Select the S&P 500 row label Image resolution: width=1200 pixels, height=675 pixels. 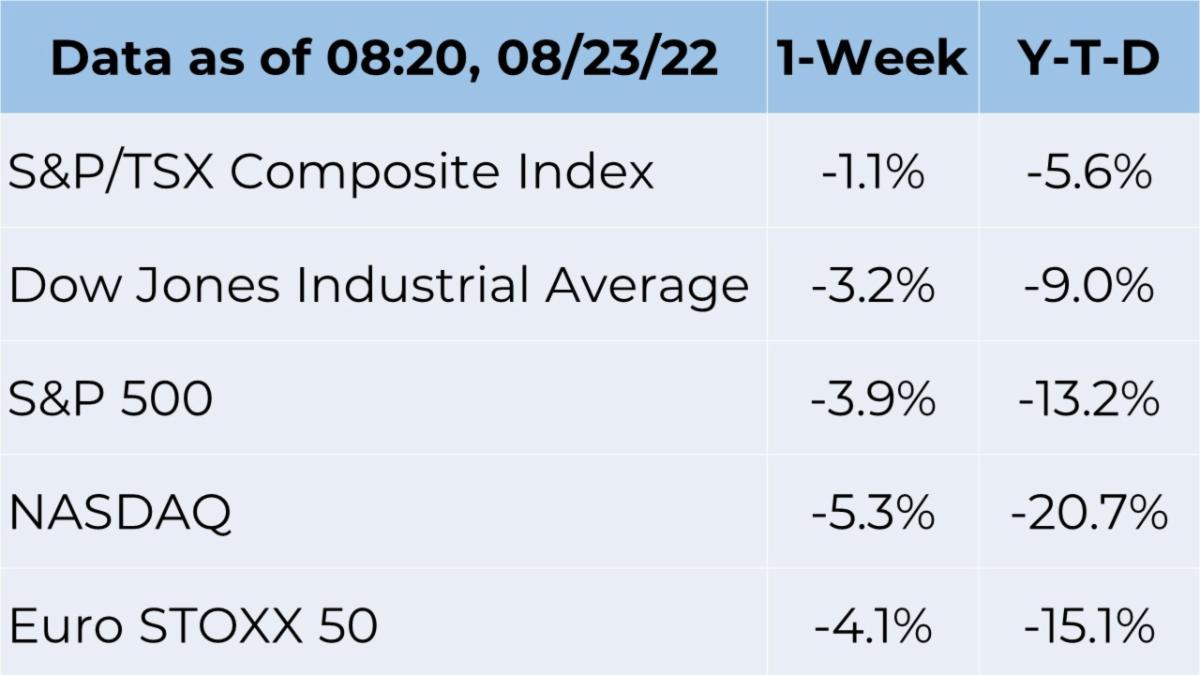click(110, 400)
